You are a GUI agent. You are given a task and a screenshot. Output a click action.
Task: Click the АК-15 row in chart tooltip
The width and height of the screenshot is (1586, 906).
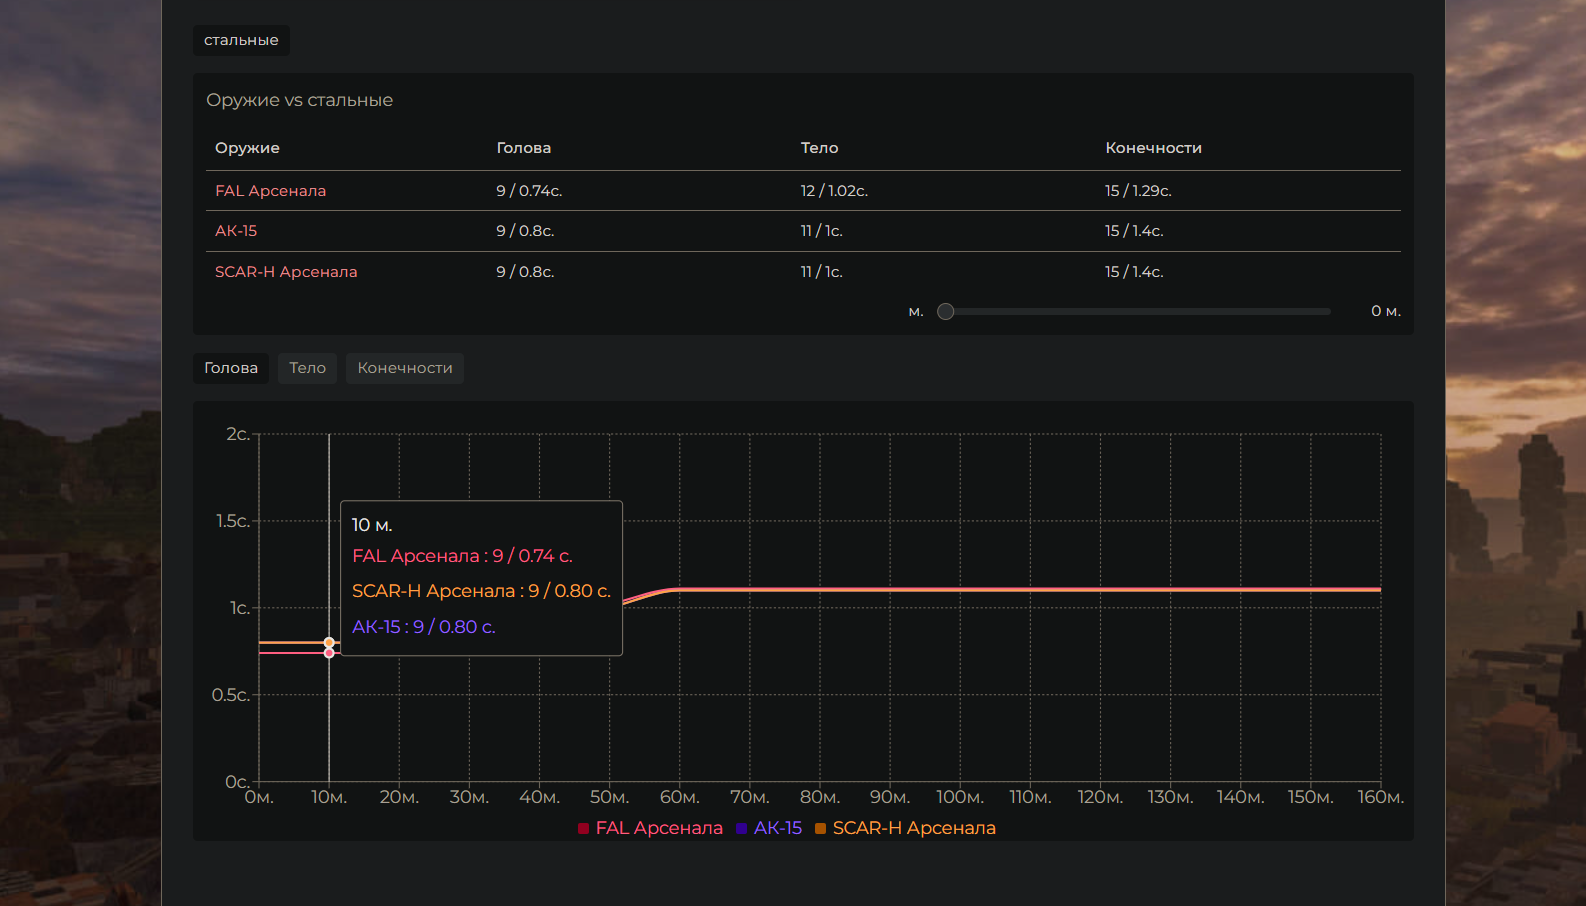click(x=424, y=627)
